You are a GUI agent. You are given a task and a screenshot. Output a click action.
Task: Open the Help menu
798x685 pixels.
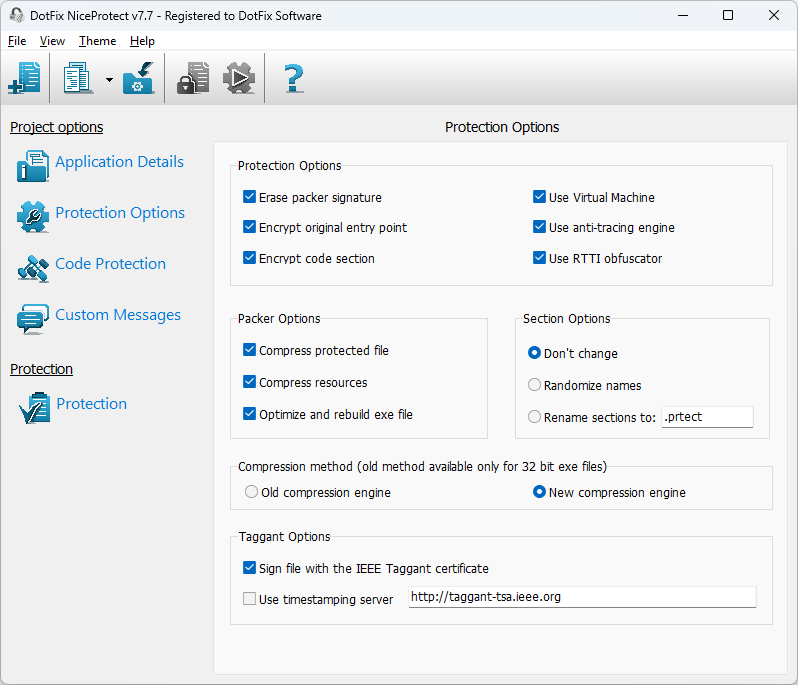pyautogui.click(x=142, y=41)
